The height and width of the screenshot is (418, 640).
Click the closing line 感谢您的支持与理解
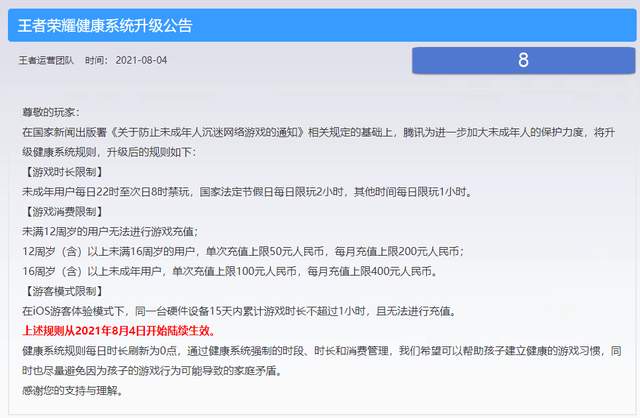pyautogui.click(x=72, y=391)
